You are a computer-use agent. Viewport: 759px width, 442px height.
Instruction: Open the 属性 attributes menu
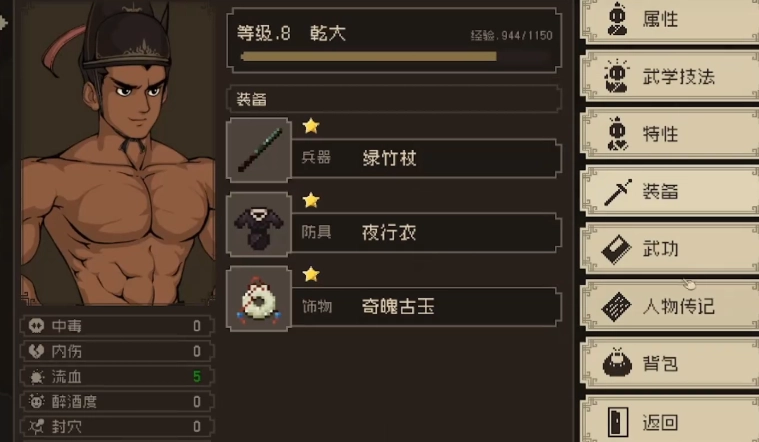tap(669, 20)
